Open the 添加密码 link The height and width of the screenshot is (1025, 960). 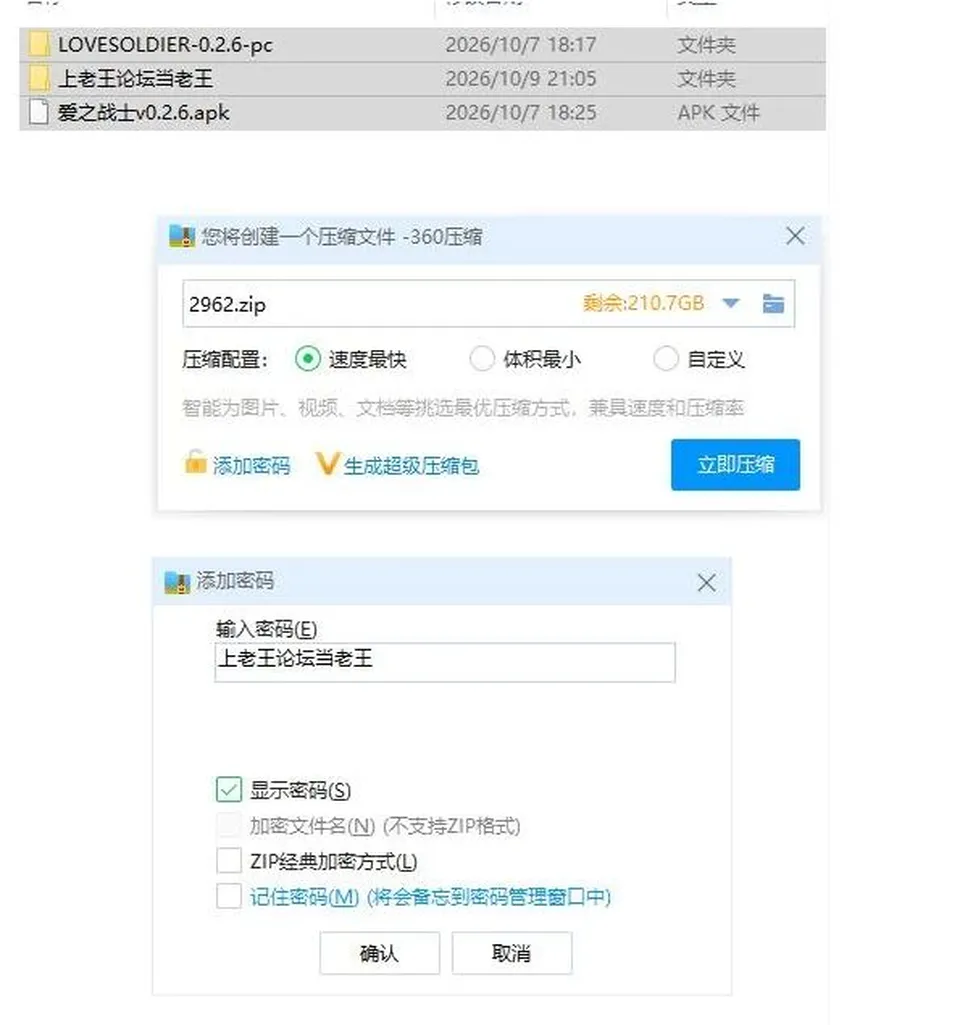(252, 465)
